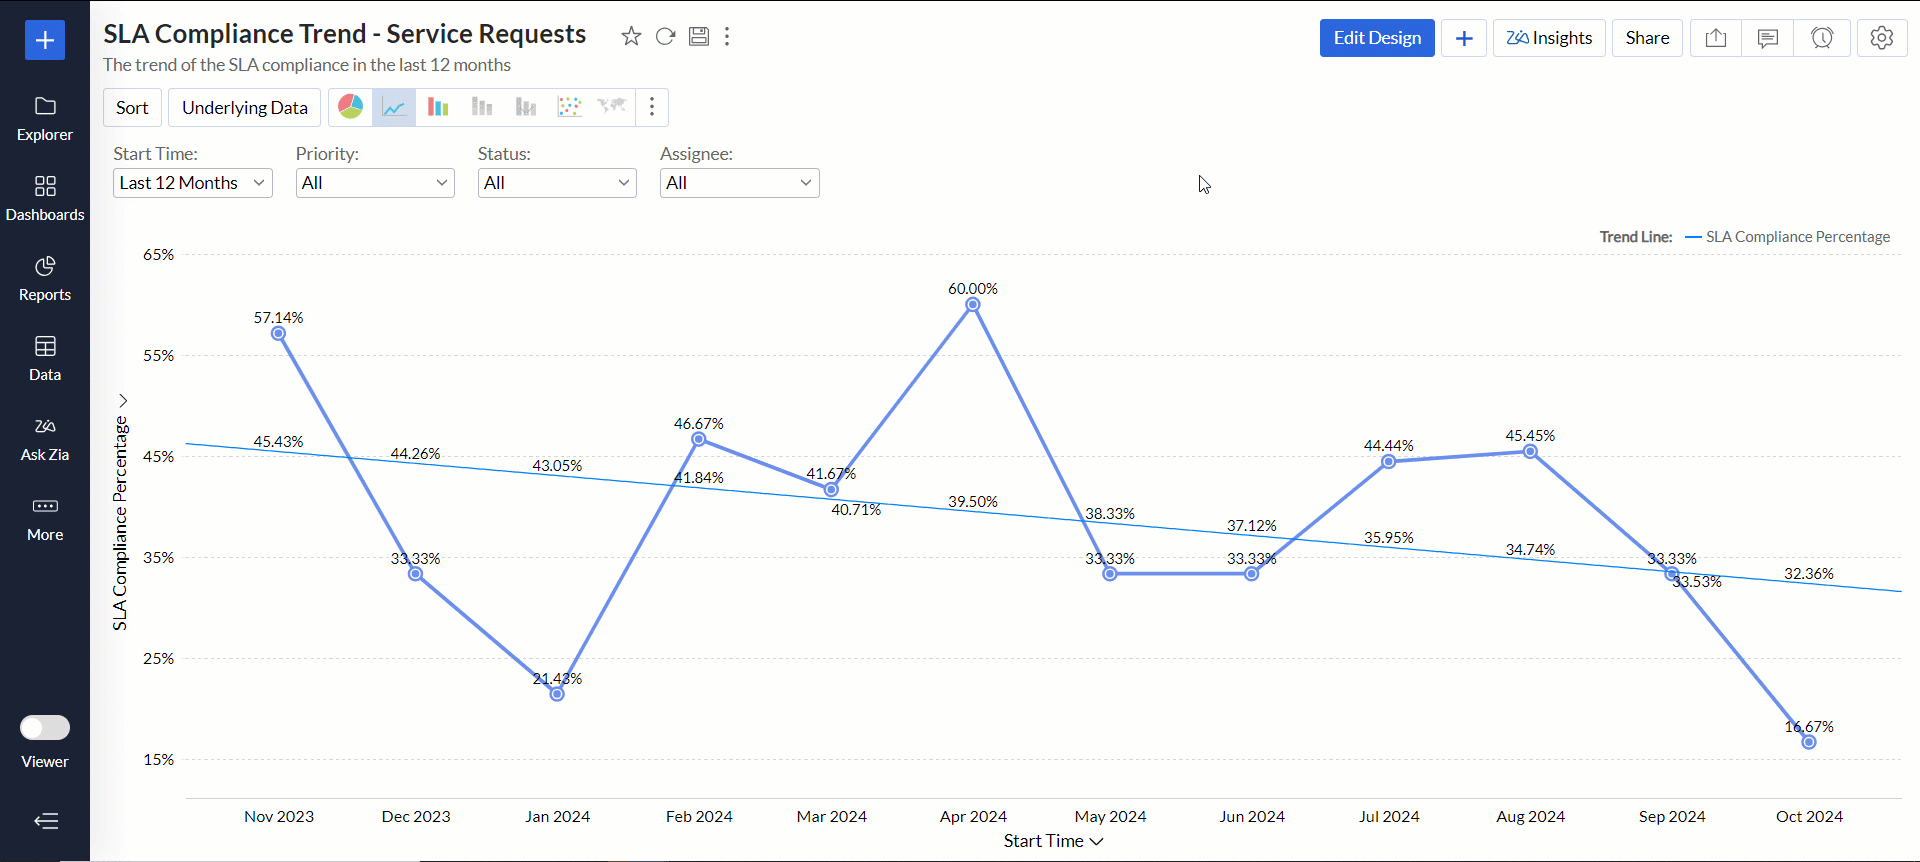Viewport: 1920px width, 862px height.
Task: Open the Start Time filter dropdown
Action: tap(192, 183)
